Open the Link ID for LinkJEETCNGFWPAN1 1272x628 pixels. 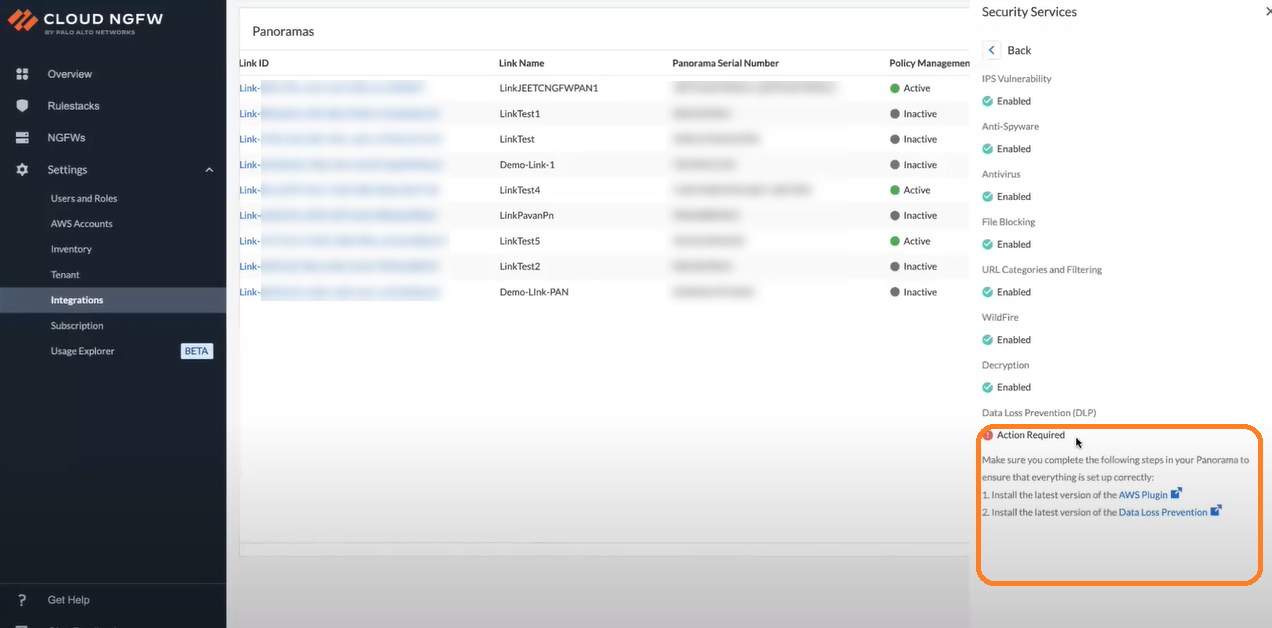[332, 88]
